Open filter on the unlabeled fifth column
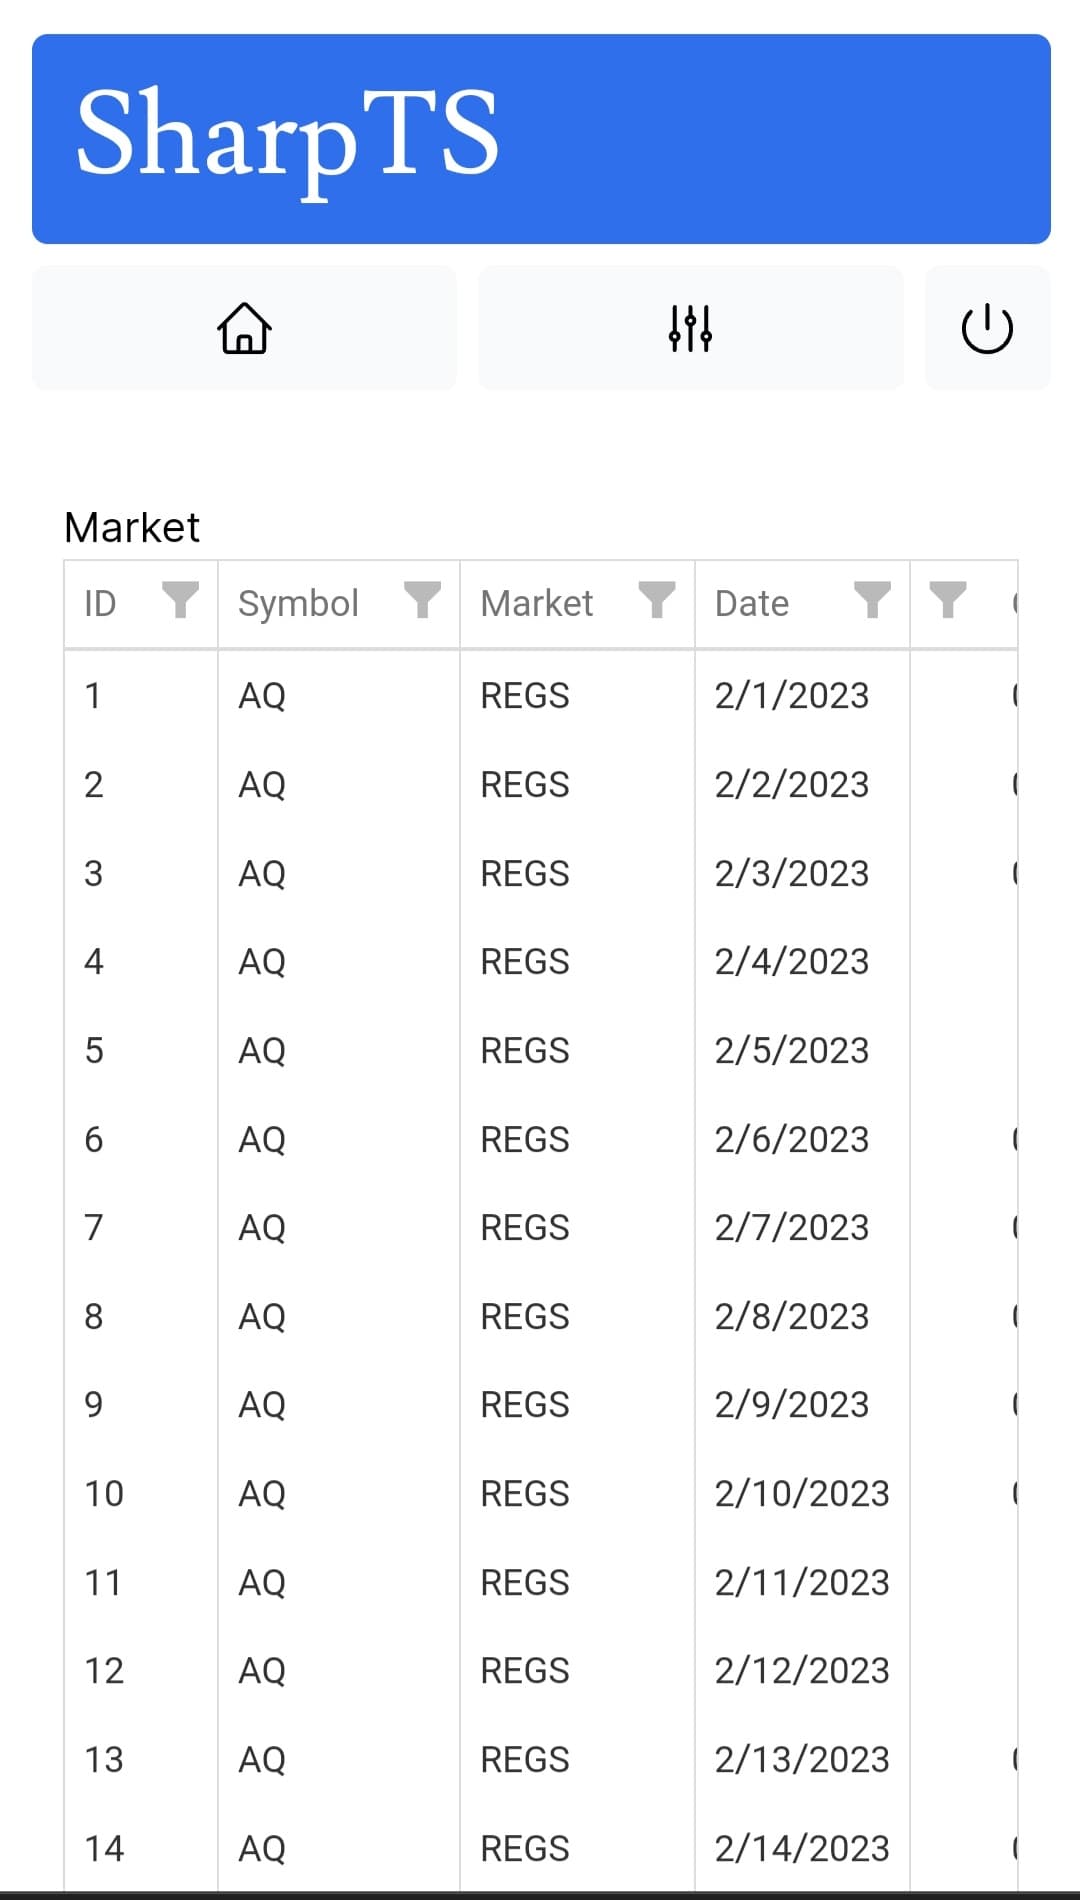 click(x=947, y=602)
